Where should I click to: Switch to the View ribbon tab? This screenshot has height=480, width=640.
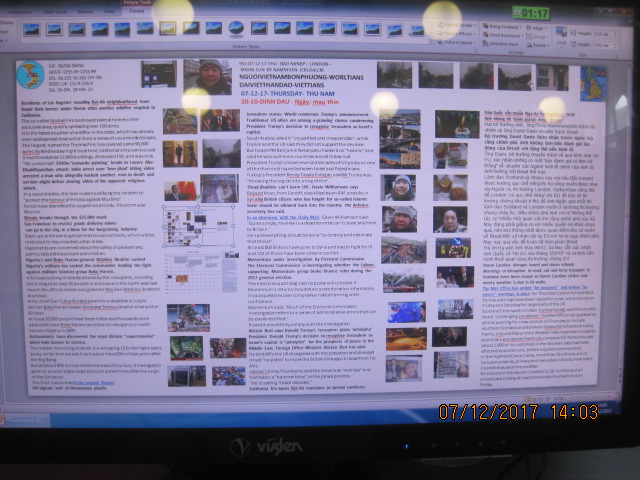point(109,11)
